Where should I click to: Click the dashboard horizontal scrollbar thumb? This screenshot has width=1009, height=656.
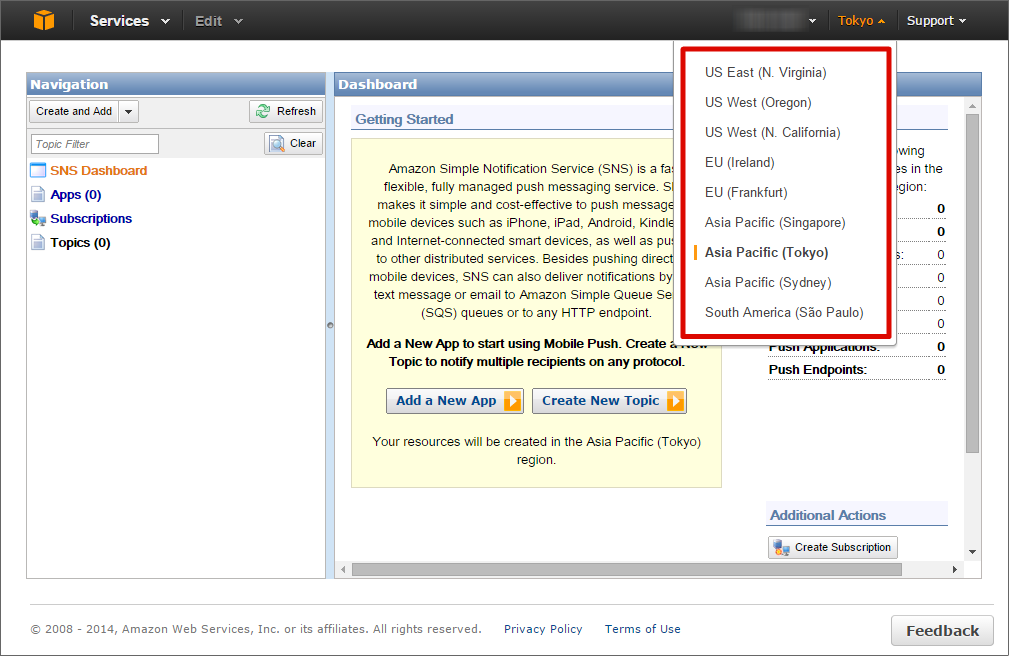626,569
